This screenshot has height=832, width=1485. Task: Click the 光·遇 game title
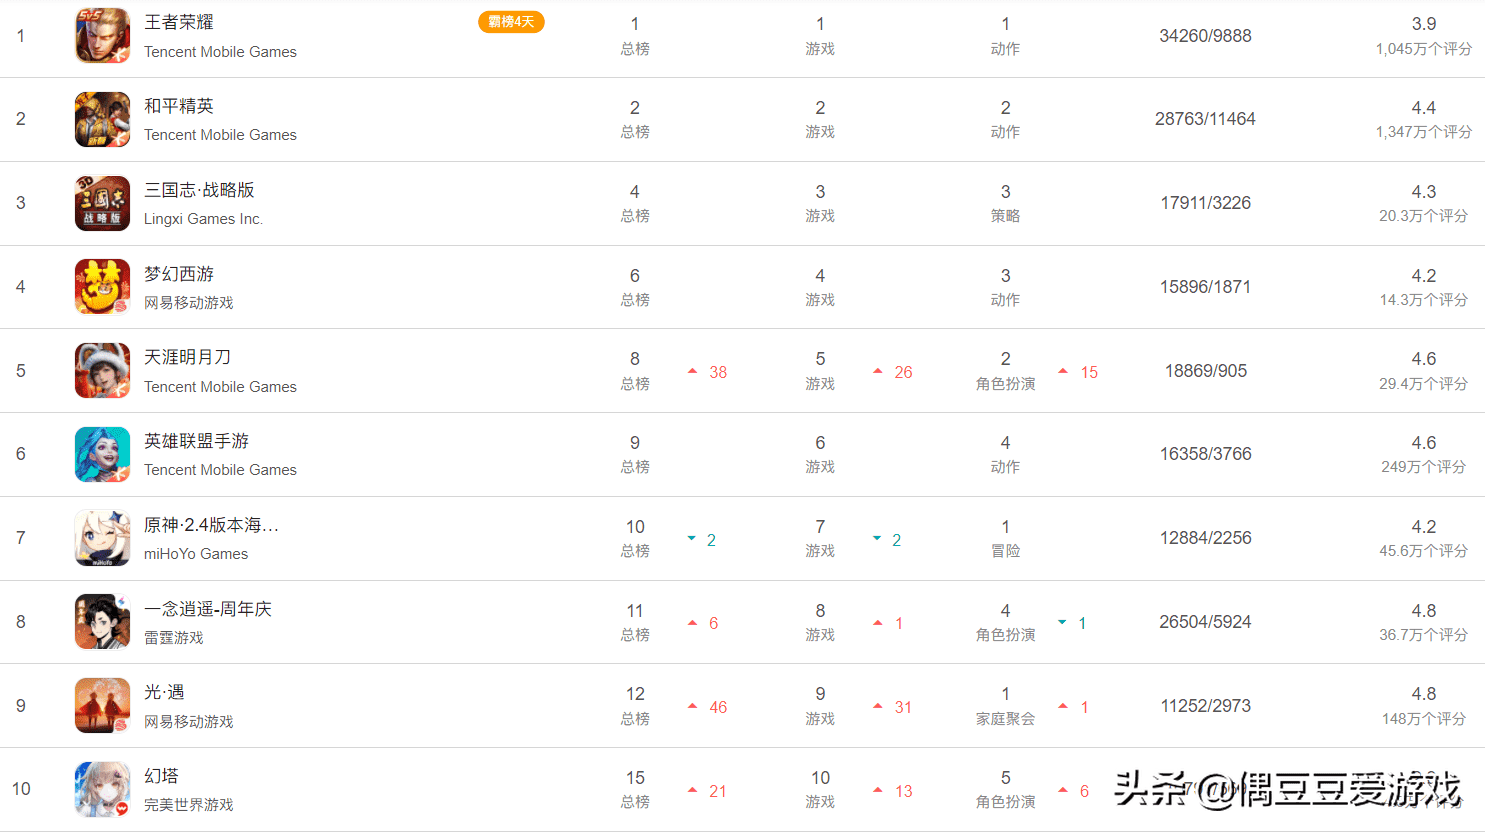point(164,692)
